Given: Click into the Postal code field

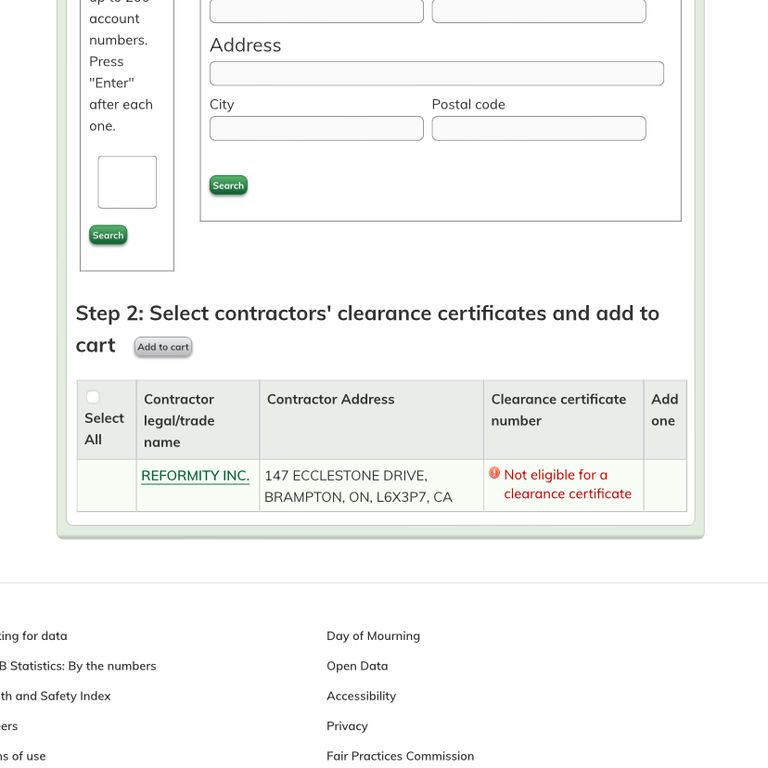Looking at the screenshot, I should click(539, 128).
